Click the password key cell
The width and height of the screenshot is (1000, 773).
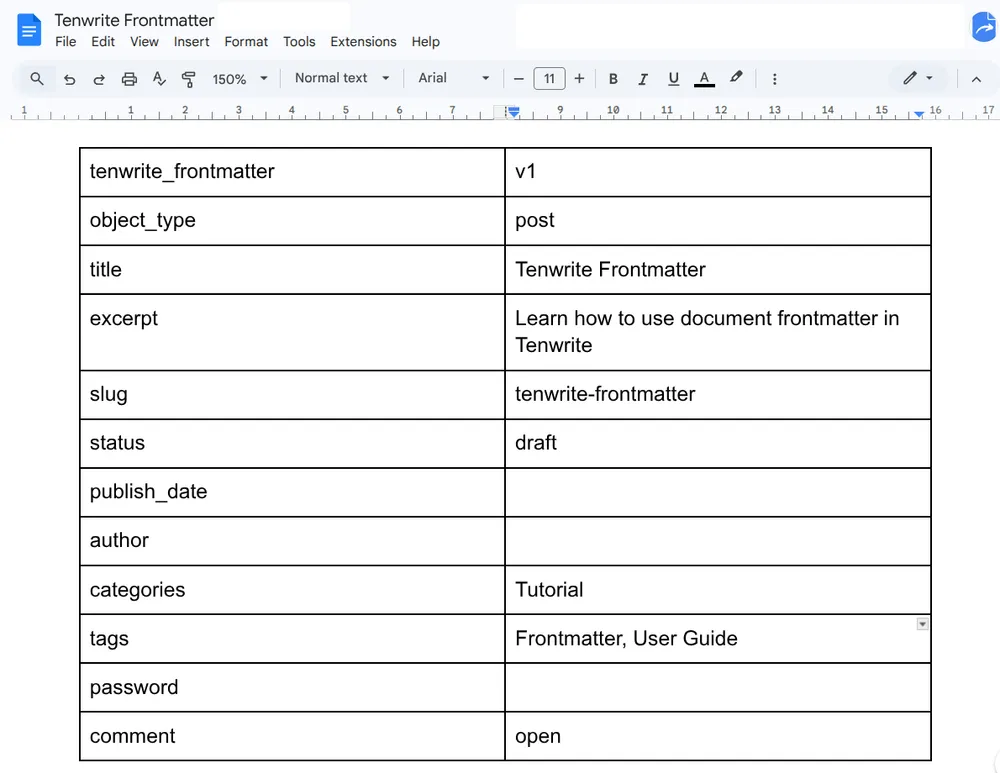pyautogui.click(x=292, y=688)
